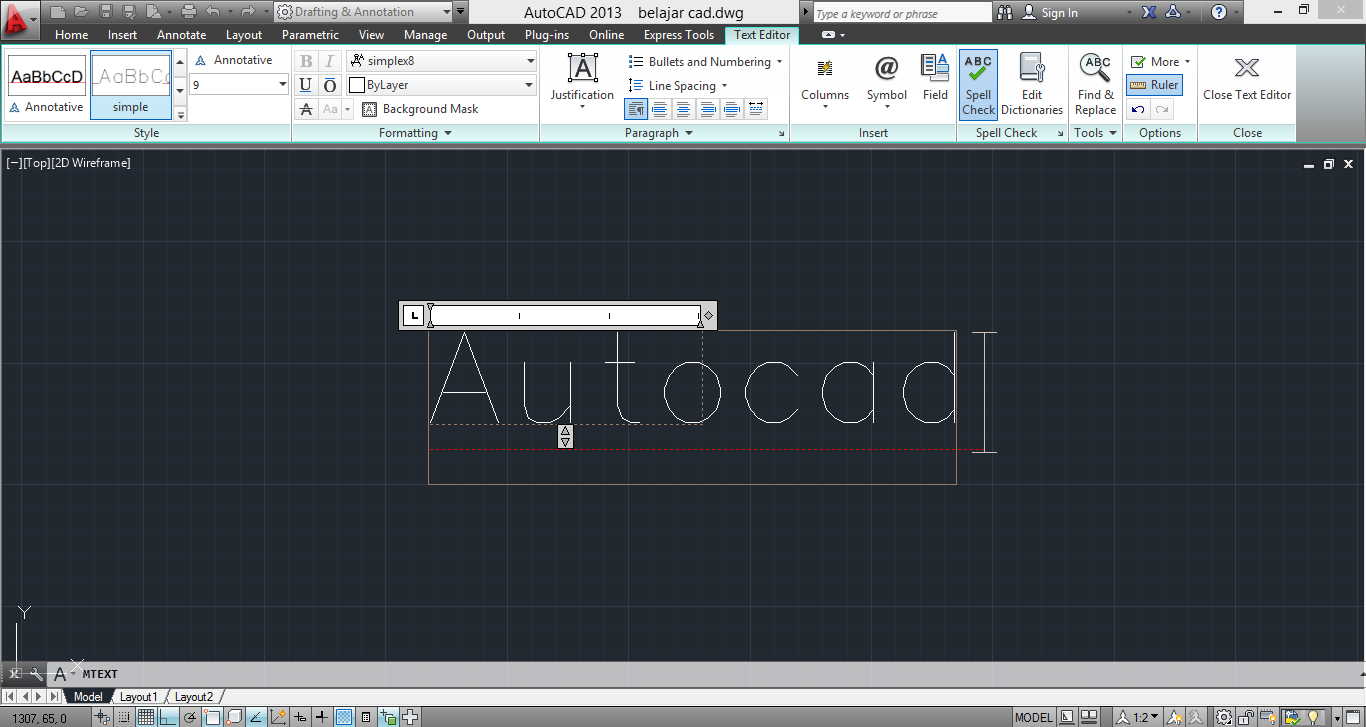Toggle Bold formatting
Screen dimensions: 1366x727
point(306,61)
